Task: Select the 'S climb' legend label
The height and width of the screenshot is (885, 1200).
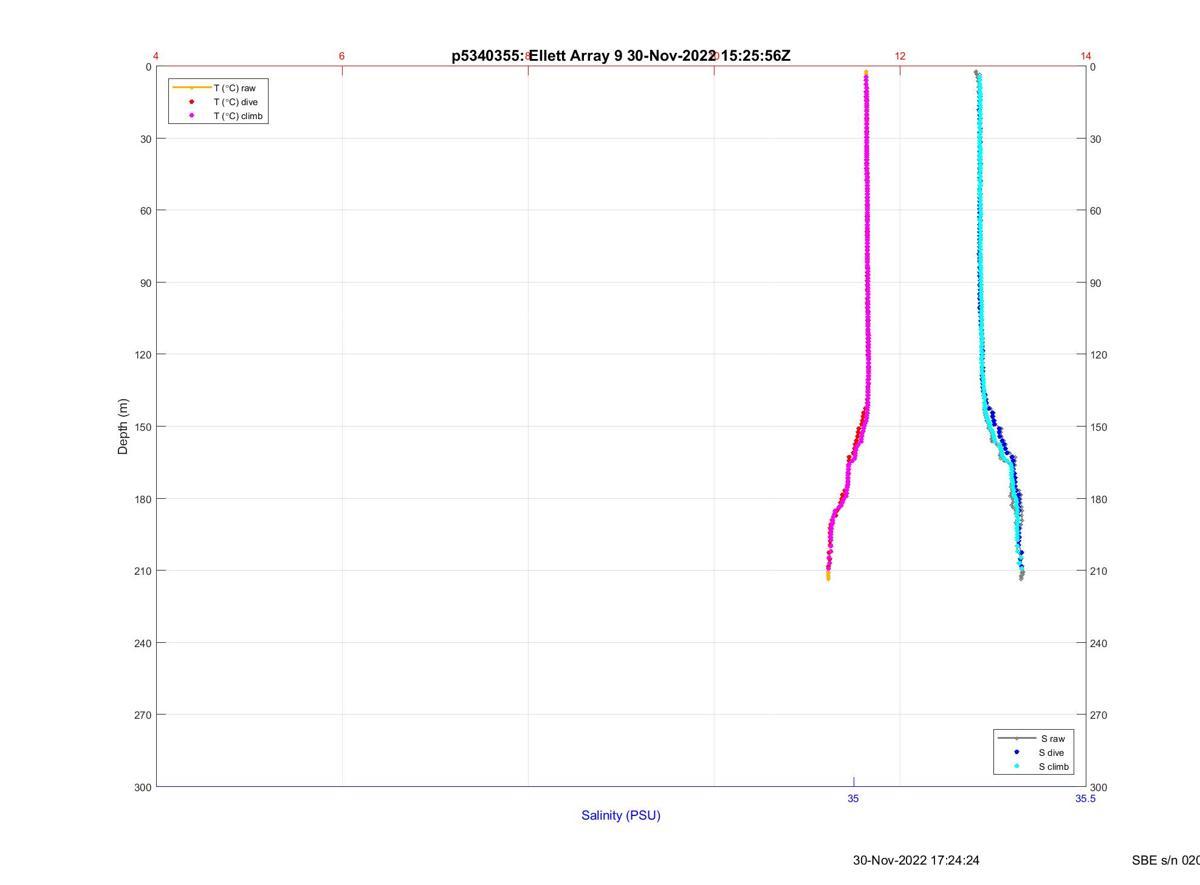Action: pyautogui.click(x=1054, y=767)
